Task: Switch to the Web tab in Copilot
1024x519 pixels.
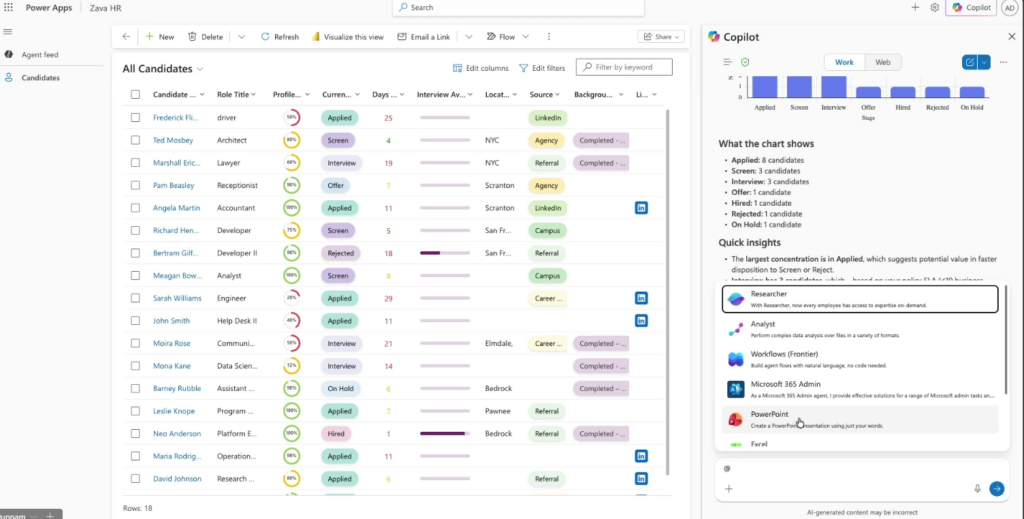Action: [x=882, y=62]
